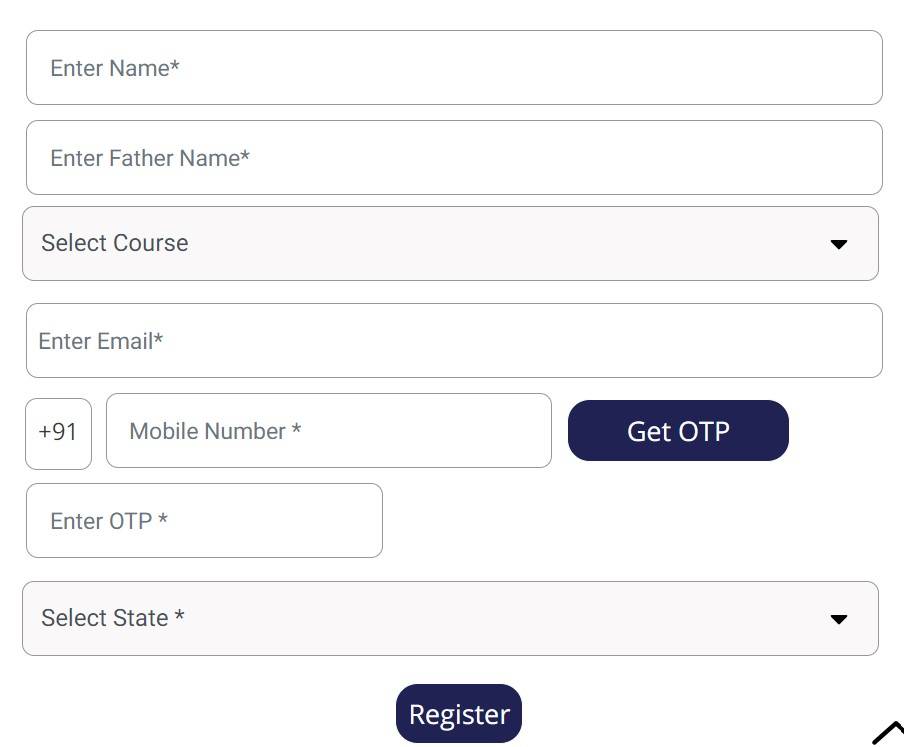
Task: Open the Select Course dropdown
Action: [450, 244]
